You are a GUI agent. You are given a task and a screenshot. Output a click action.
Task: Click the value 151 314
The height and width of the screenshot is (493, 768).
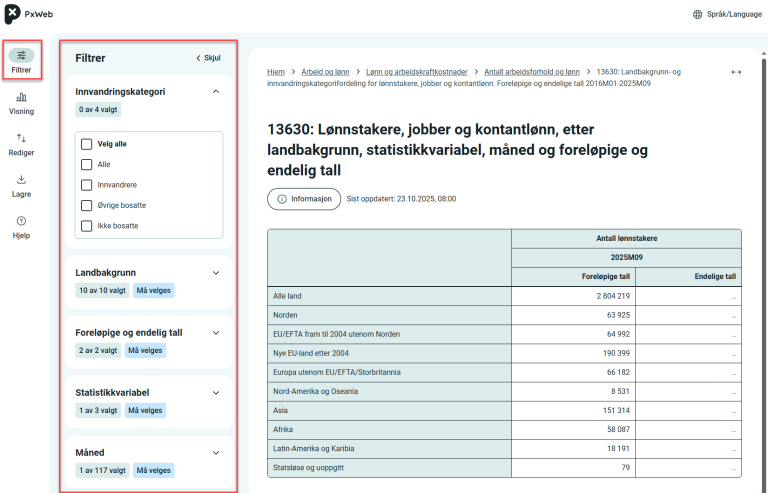click(616, 410)
